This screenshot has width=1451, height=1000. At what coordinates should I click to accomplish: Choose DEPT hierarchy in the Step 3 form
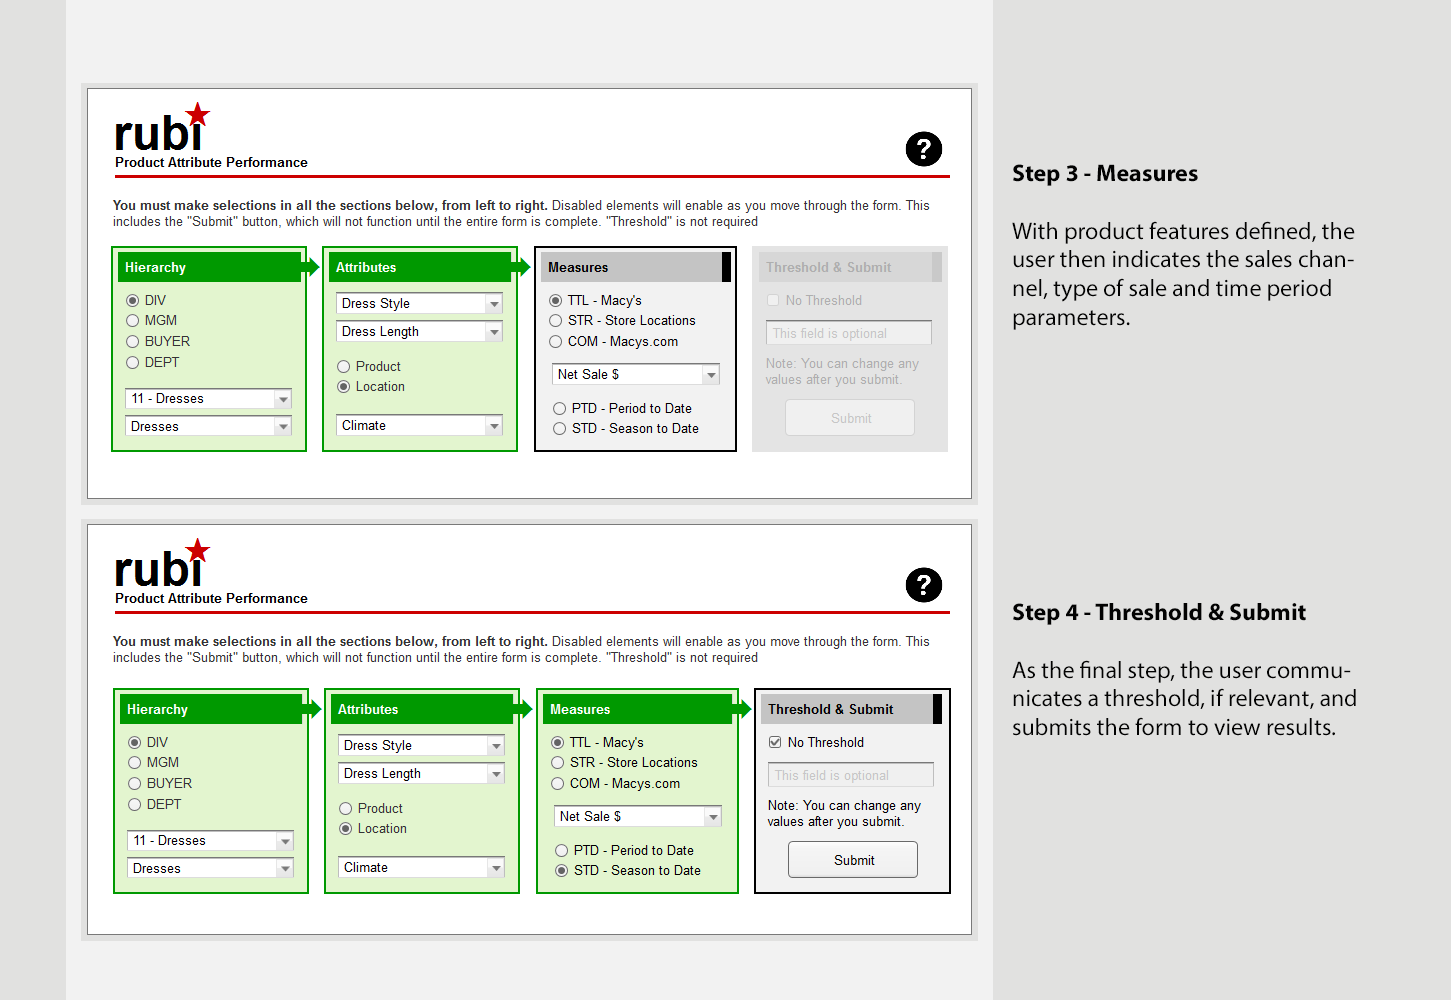pos(132,362)
